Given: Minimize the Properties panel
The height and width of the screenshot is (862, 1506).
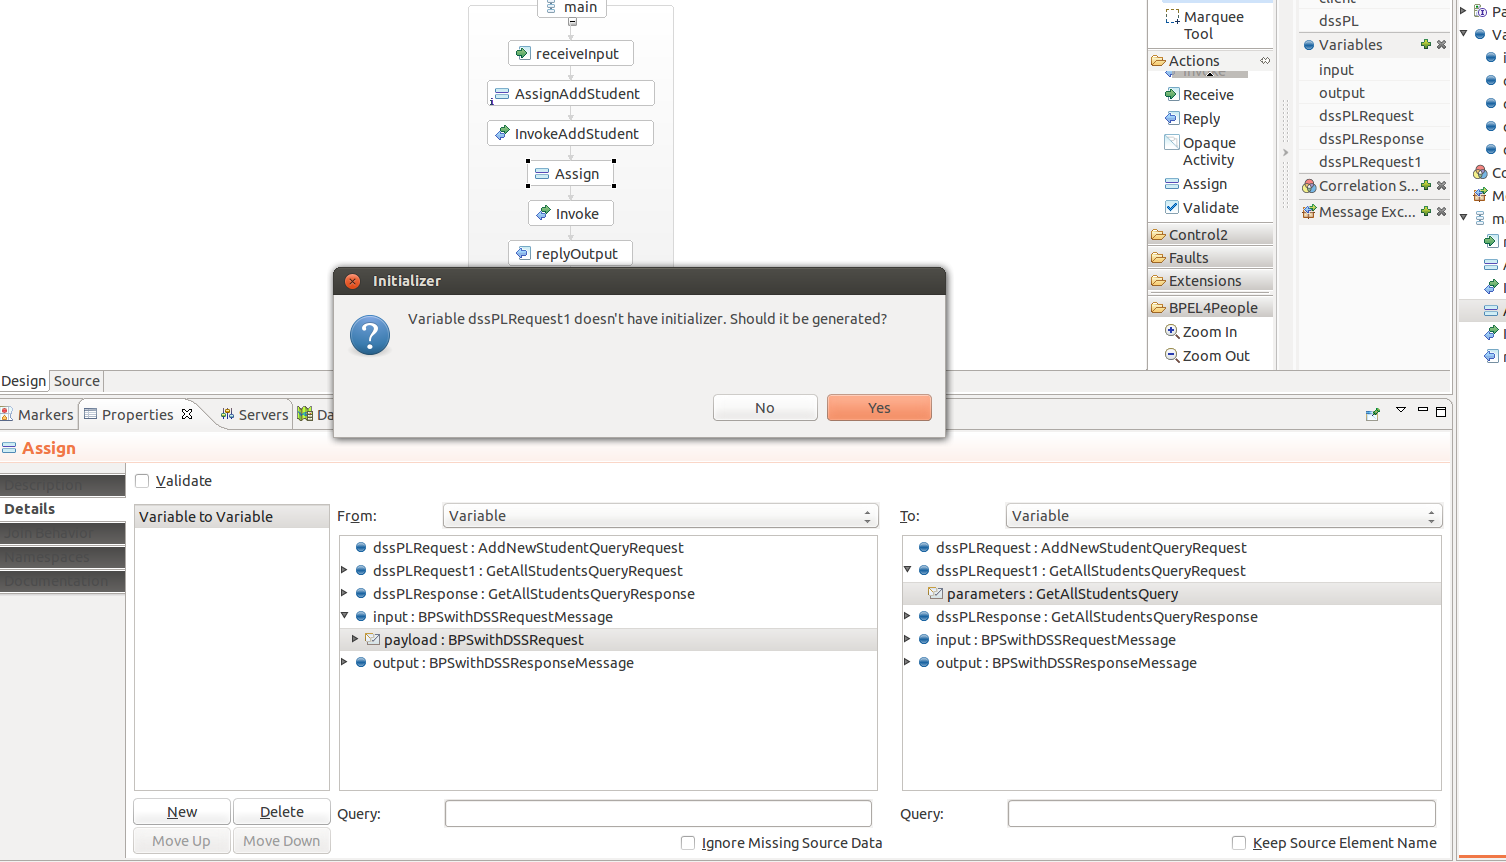Looking at the screenshot, I should [1422, 411].
